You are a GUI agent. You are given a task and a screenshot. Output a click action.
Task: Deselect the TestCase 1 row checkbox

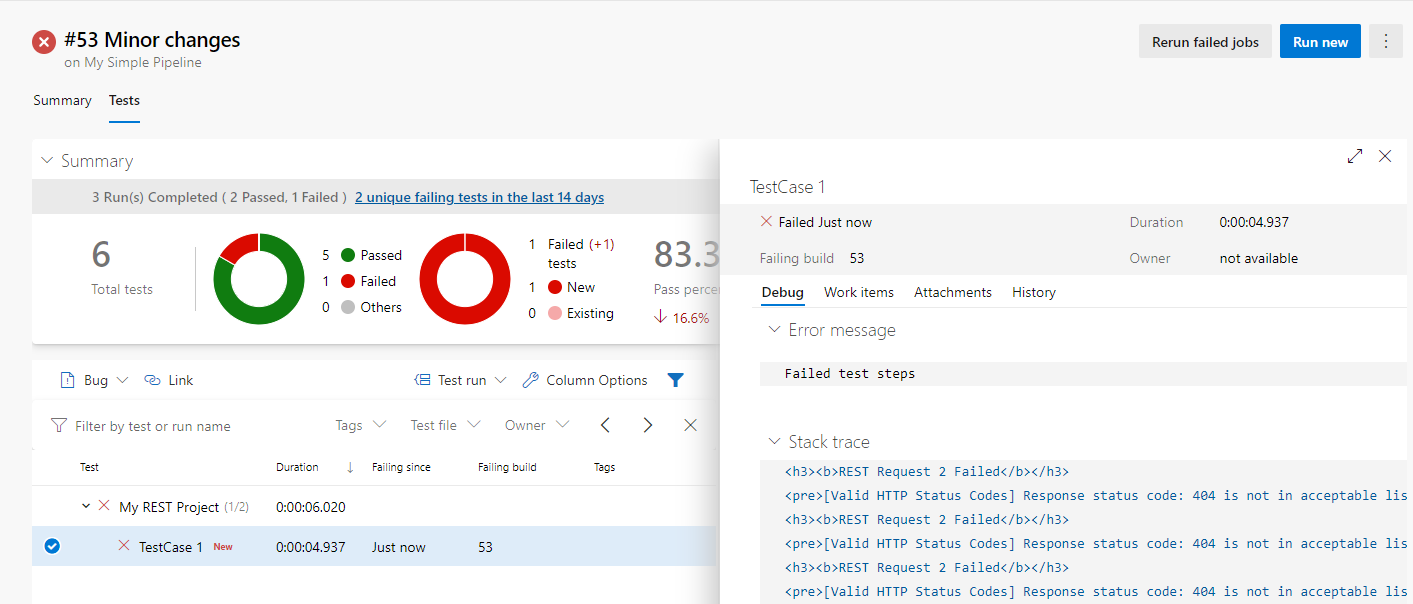click(x=52, y=546)
